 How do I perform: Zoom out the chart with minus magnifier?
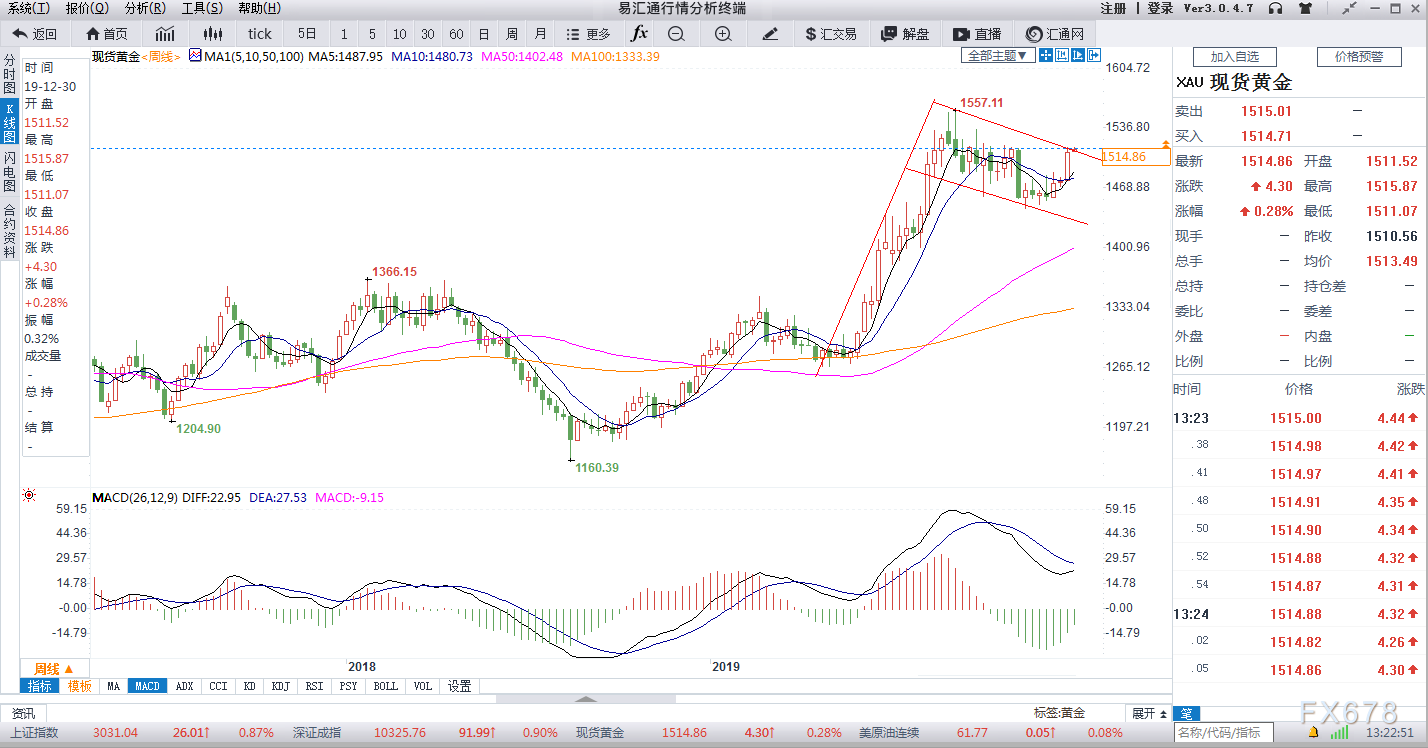[676, 33]
